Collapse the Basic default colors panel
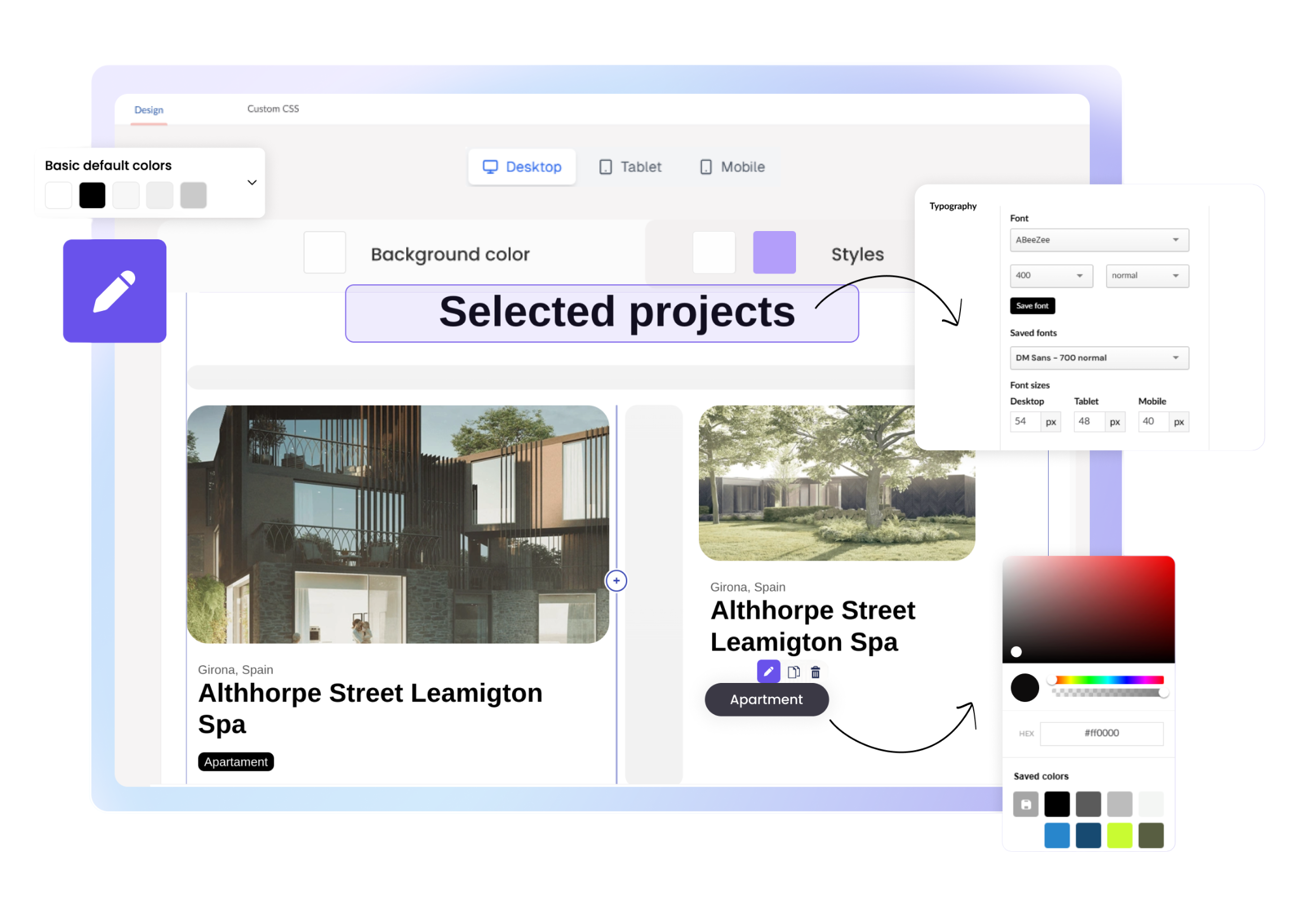Image resolution: width=1300 pixels, height=914 pixels. point(251,183)
